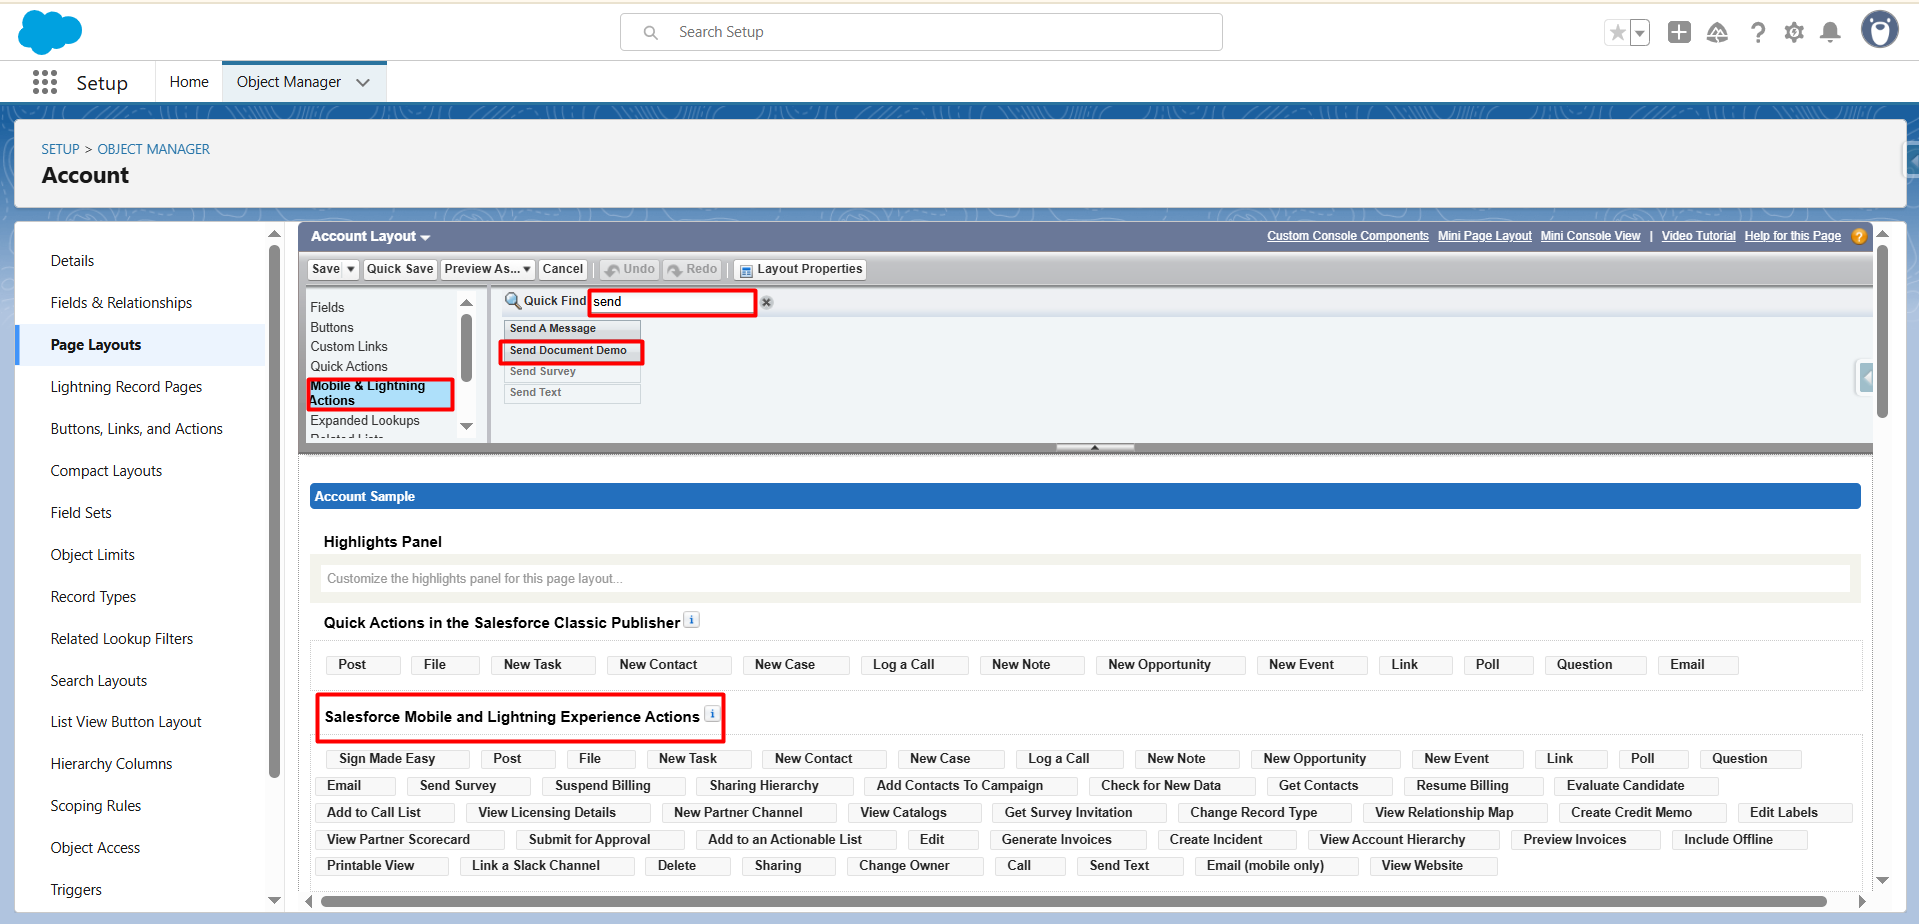View the notifications bell

point(1830,33)
